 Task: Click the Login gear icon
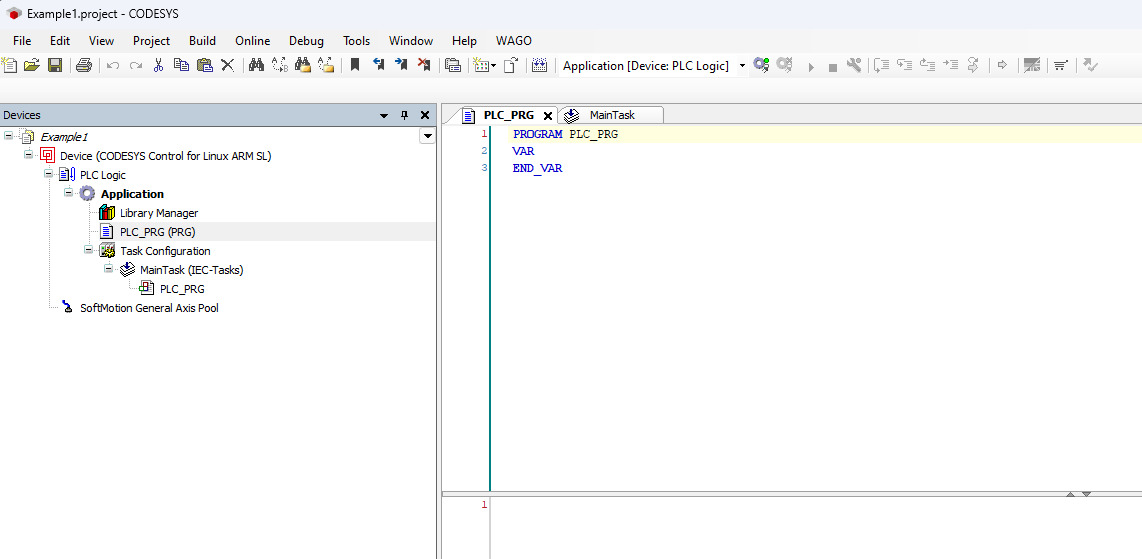(761, 65)
